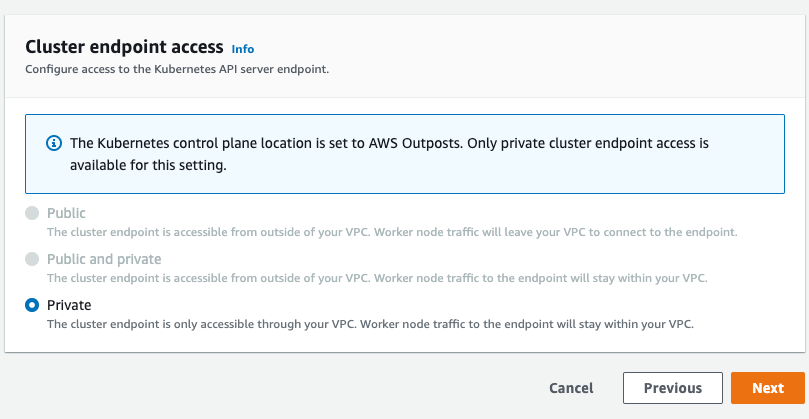Open the Info link beside Cluster endpoint access
The image size is (809, 419).
[x=242, y=49]
